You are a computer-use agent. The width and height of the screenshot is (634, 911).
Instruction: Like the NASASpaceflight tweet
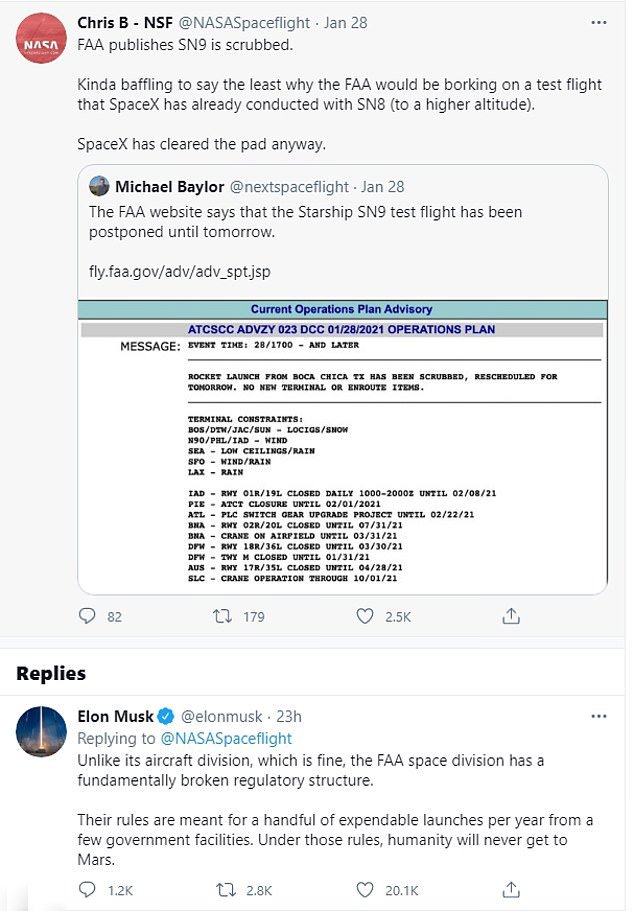pos(367,616)
